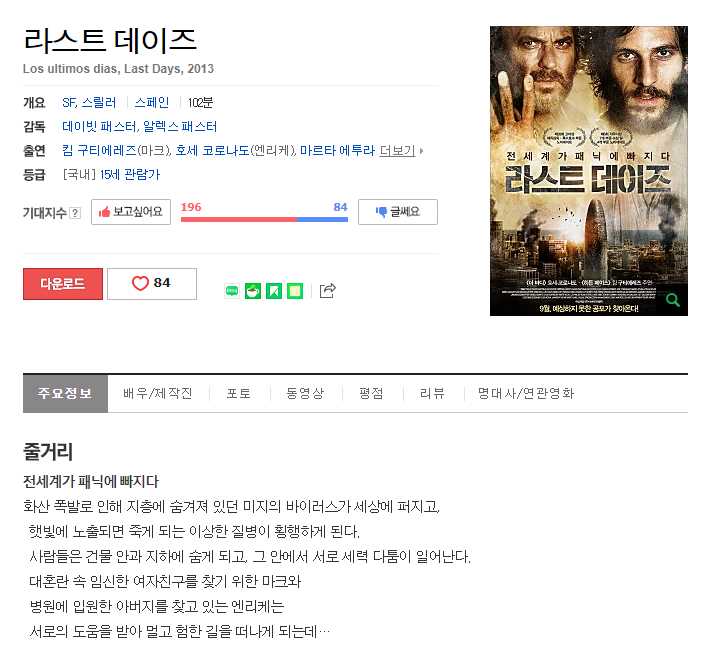This screenshot has width=712, height=663.
Task: Click the green bookmark share icon
Action: [274, 291]
